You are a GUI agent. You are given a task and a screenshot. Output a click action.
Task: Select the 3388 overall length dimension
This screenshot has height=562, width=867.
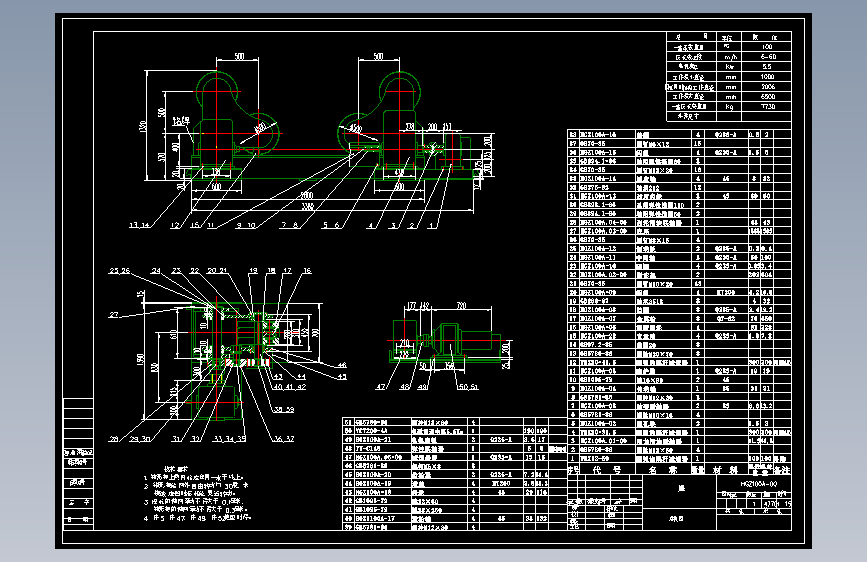[x=308, y=207]
